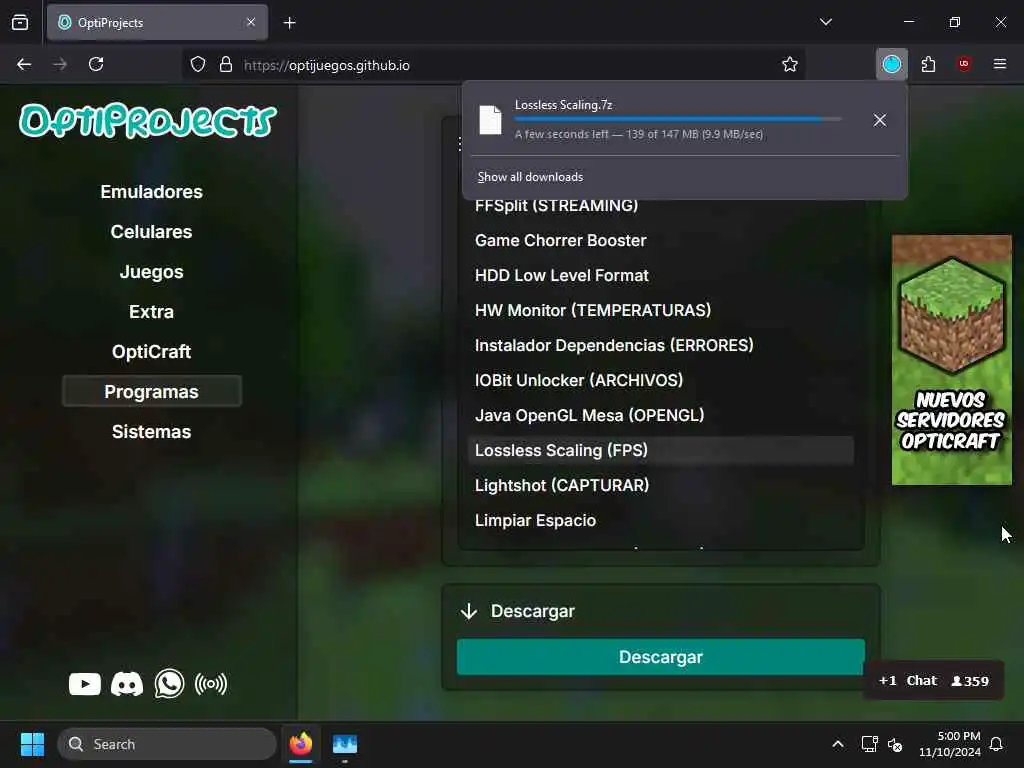Show hidden system tray icons
1024x768 pixels.
838,744
